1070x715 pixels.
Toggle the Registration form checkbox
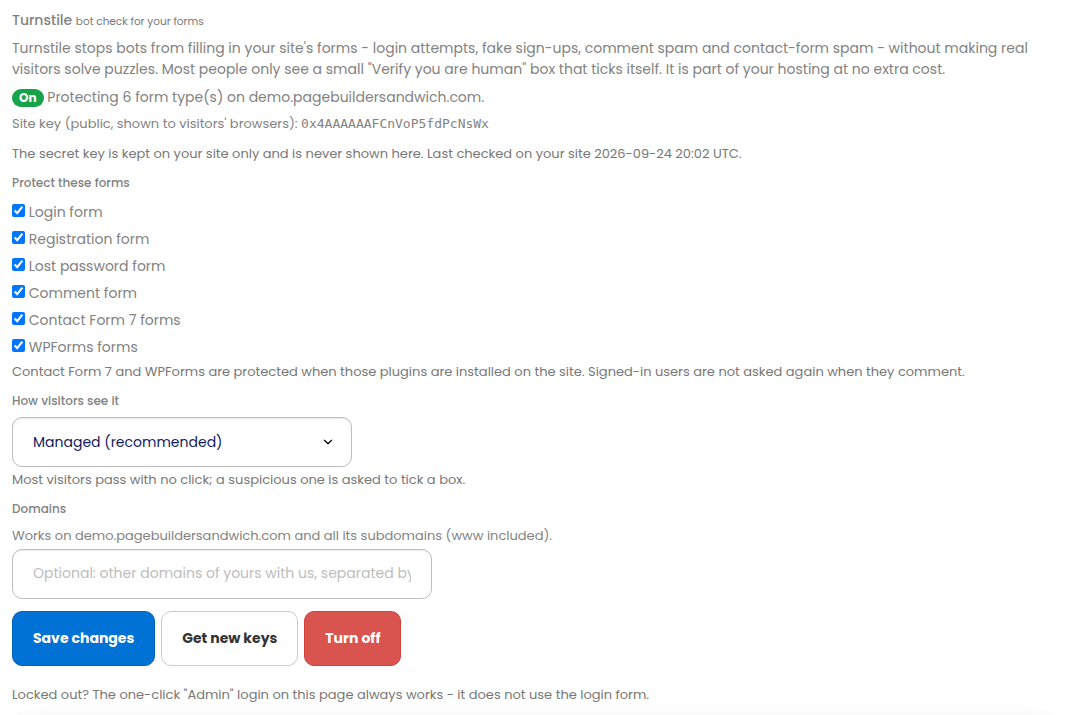point(18,238)
